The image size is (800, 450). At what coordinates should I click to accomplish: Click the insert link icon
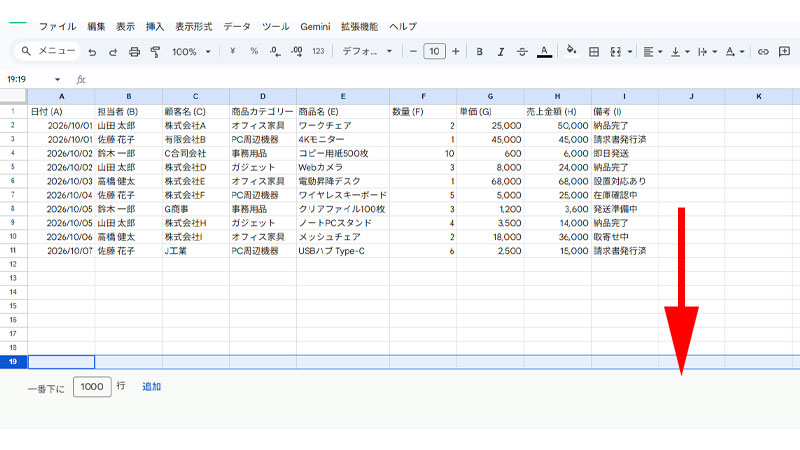(763, 52)
